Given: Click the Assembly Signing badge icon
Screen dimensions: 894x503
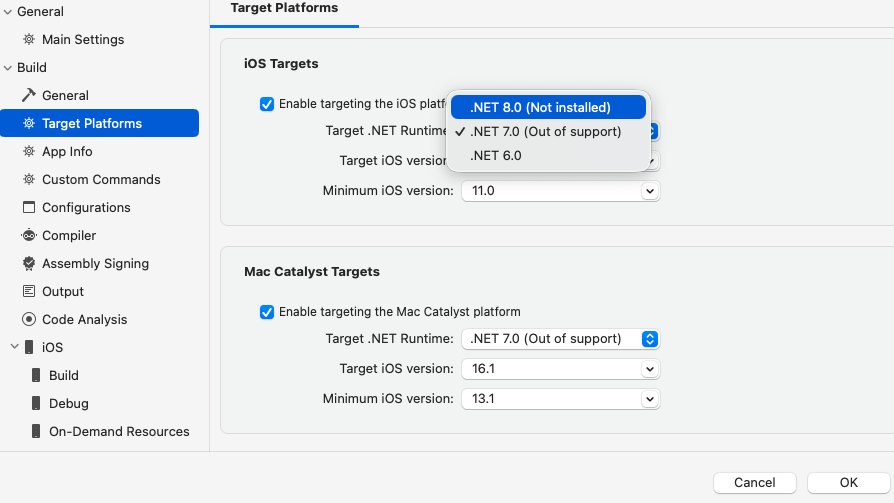Looking at the screenshot, I should [x=29, y=264].
